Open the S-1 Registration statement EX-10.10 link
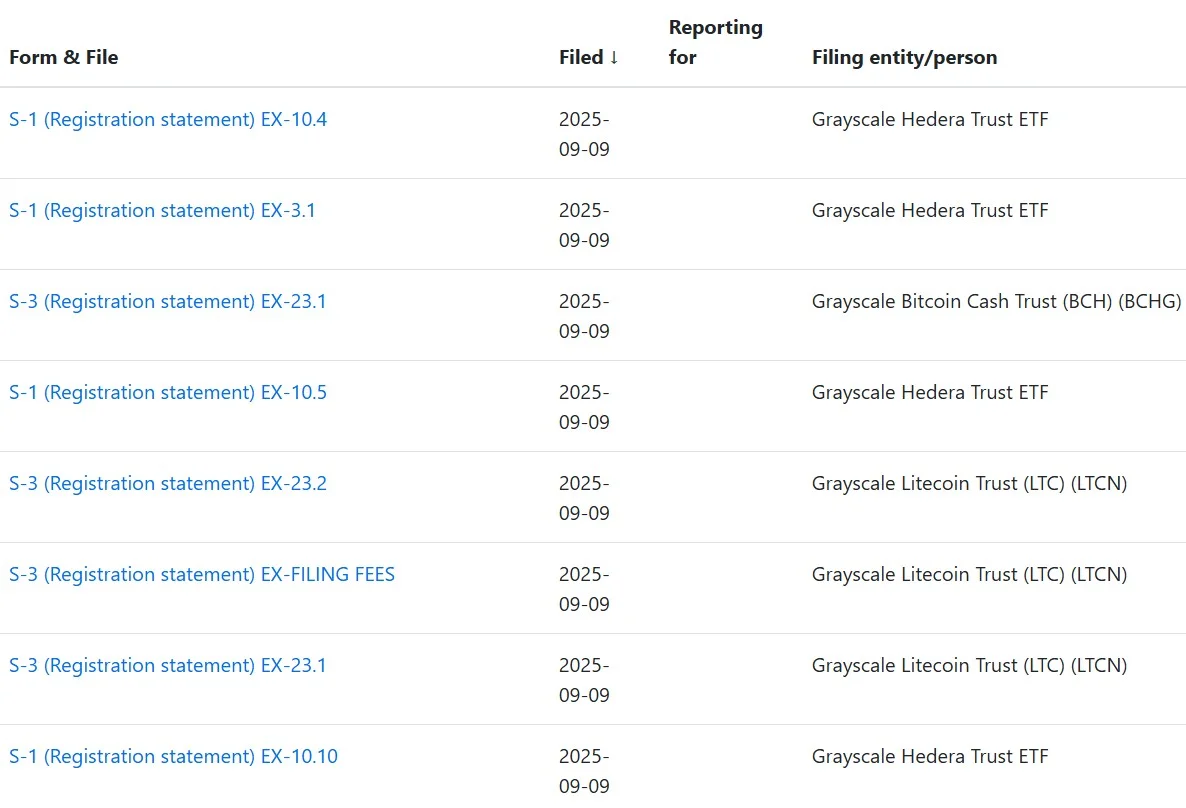Image resolution: width=1186 pixels, height=808 pixels. click(x=173, y=756)
